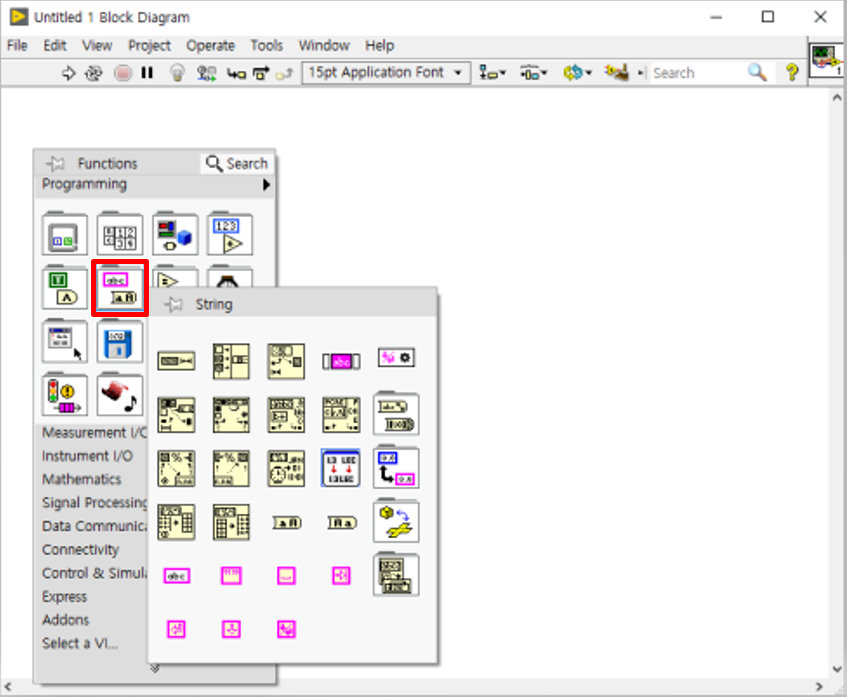
Task: Collapse the Programming category arrow
Action: (266, 185)
